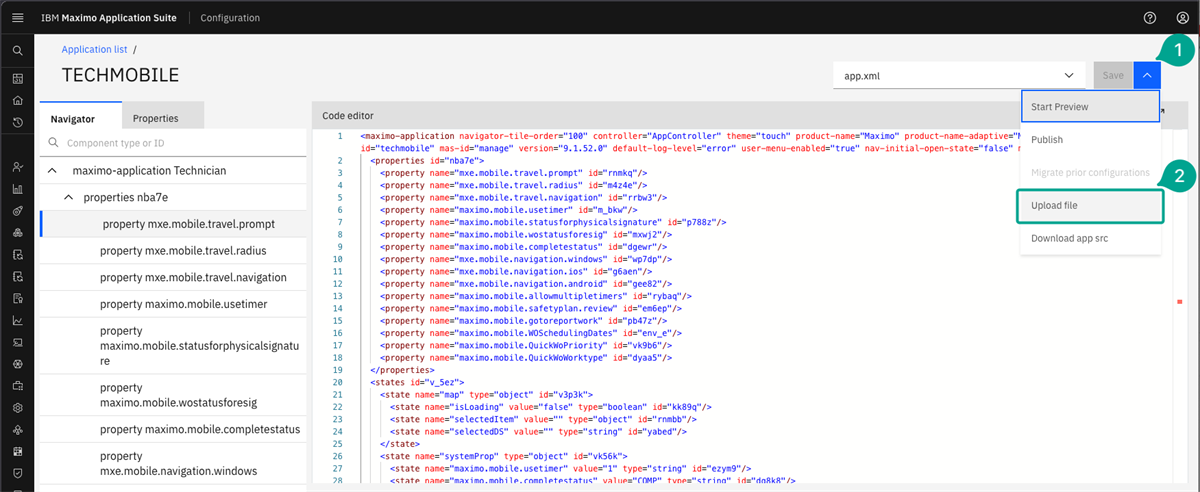Select property mxe.mobile.navigation.windows tree item
The width and height of the screenshot is (1200, 492).
pos(171,463)
